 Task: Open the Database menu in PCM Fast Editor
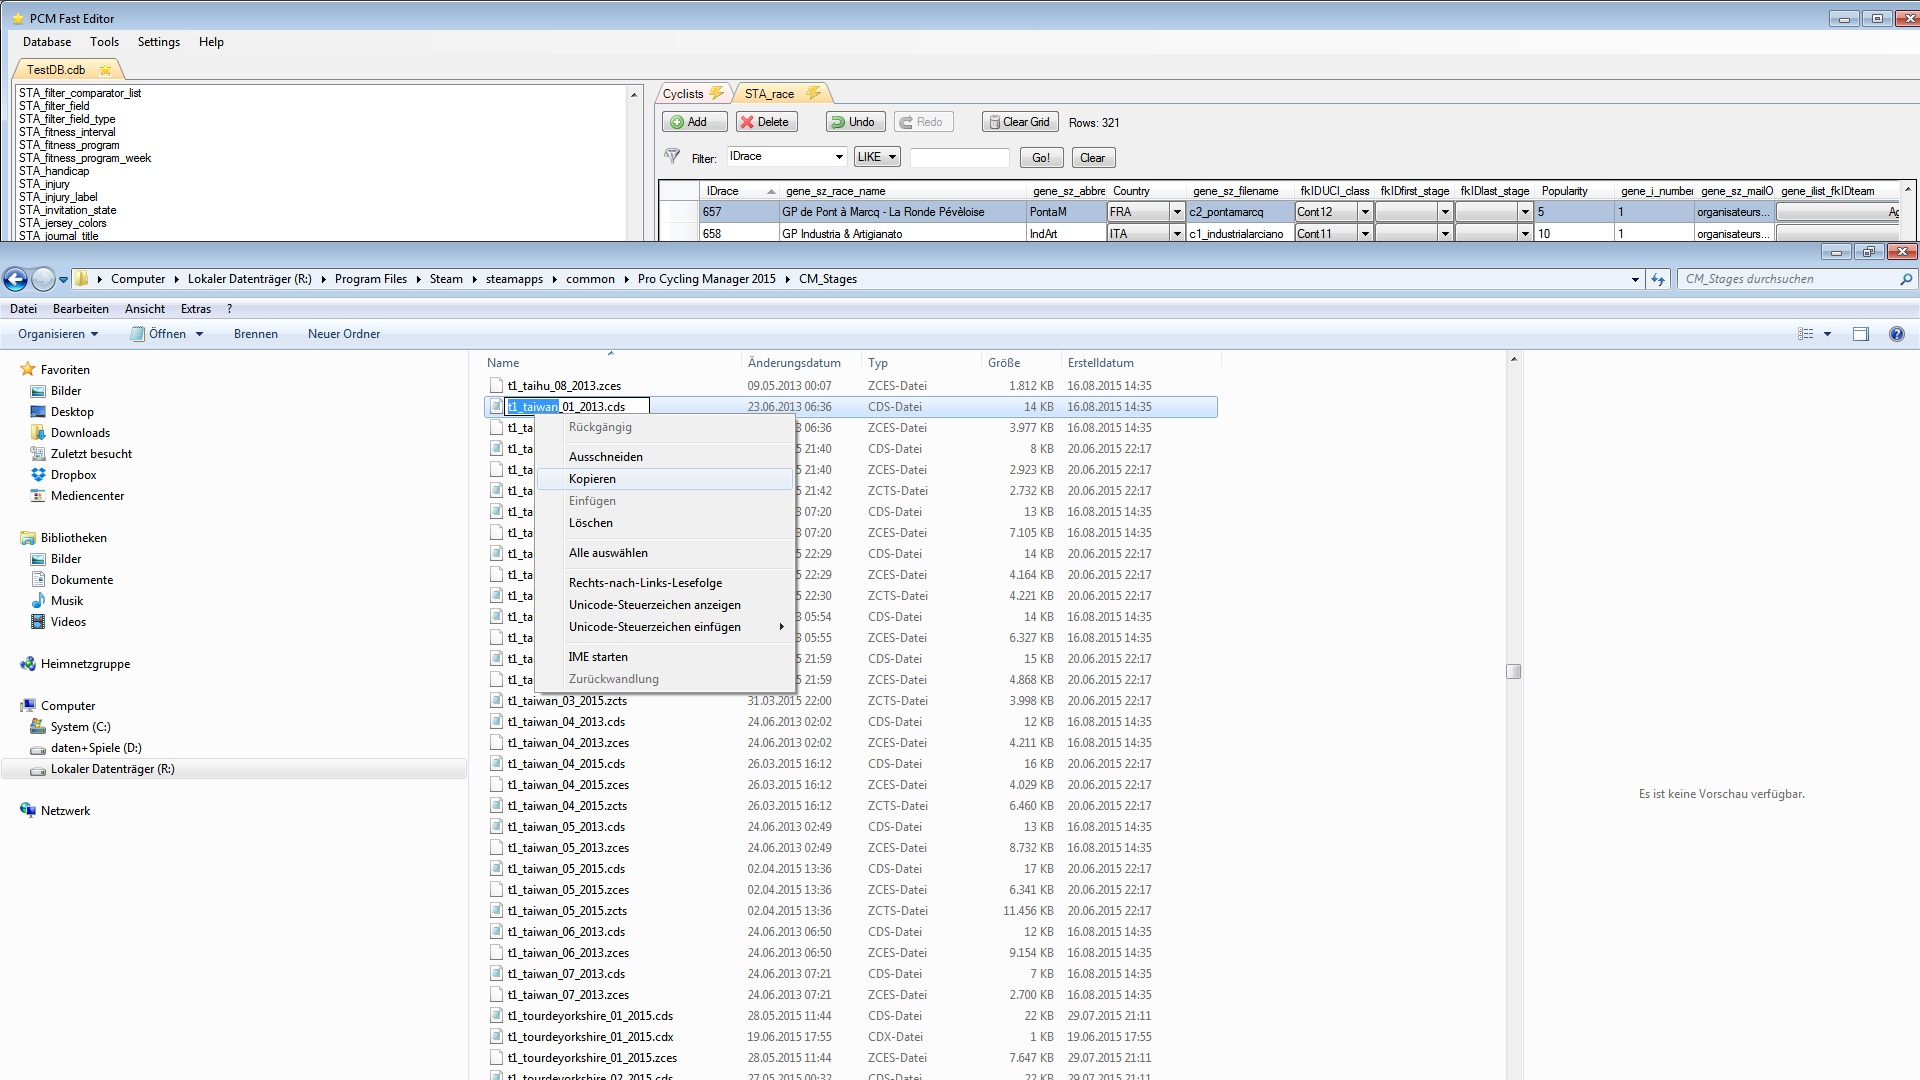(x=47, y=42)
